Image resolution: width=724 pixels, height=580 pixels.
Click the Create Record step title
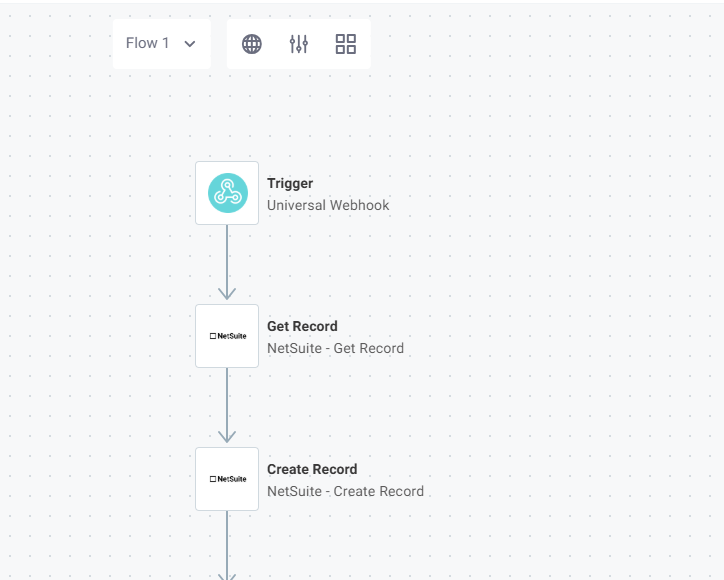point(312,470)
